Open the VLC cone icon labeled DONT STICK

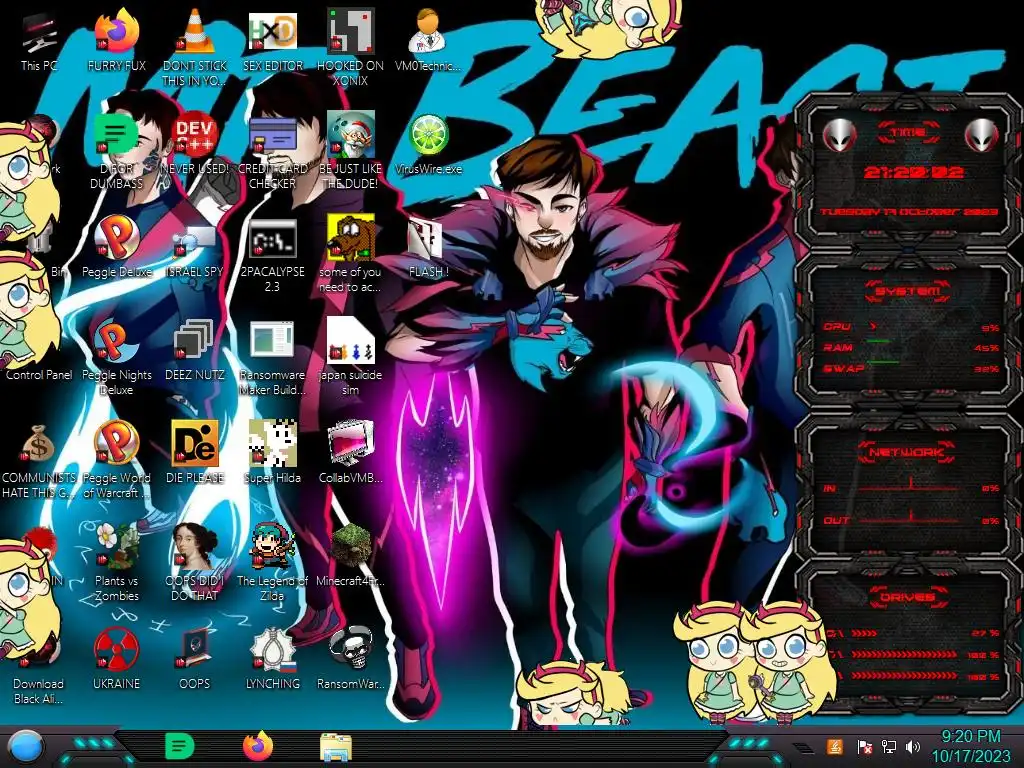coord(195,31)
